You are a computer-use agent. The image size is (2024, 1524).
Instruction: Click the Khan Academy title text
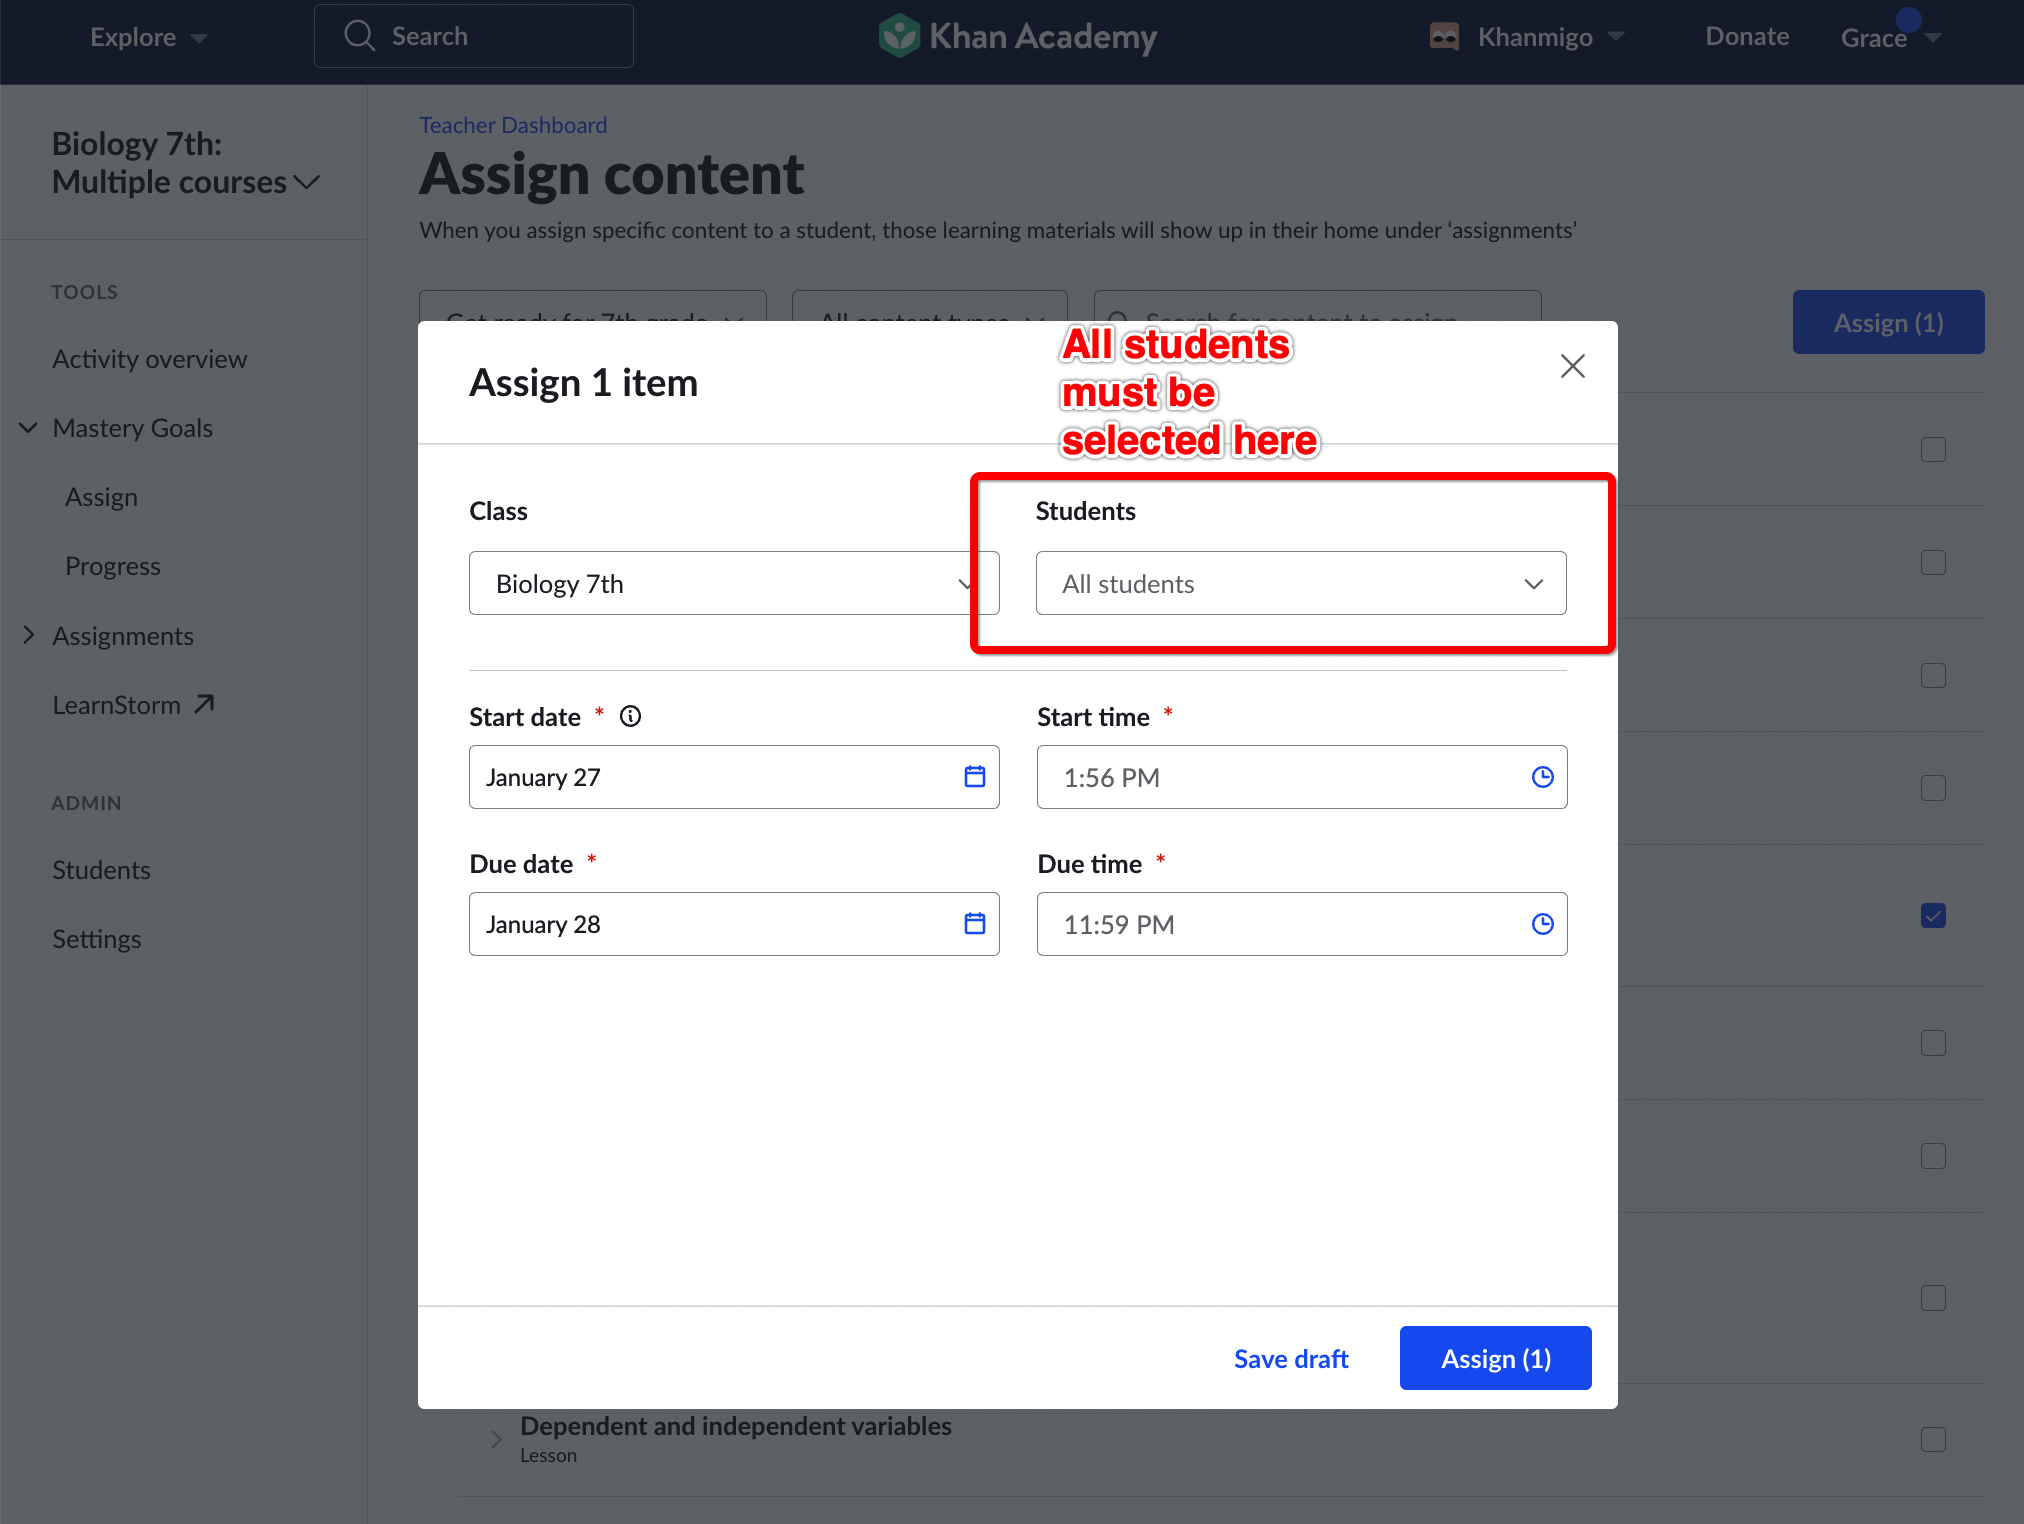[x=1042, y=37]
